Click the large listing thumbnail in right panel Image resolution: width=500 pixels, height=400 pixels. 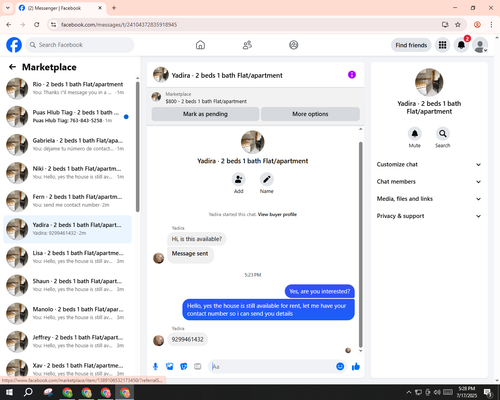(429, 82)
